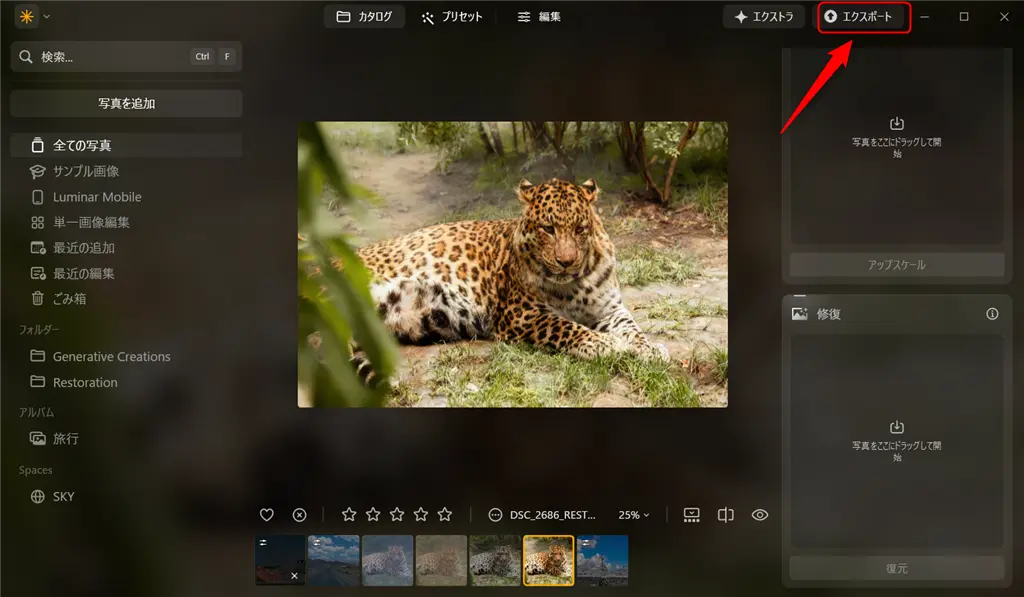Click the info icon in the 修復 panel
Screen dimensions: 1024x597
click(x=992, y=314)
